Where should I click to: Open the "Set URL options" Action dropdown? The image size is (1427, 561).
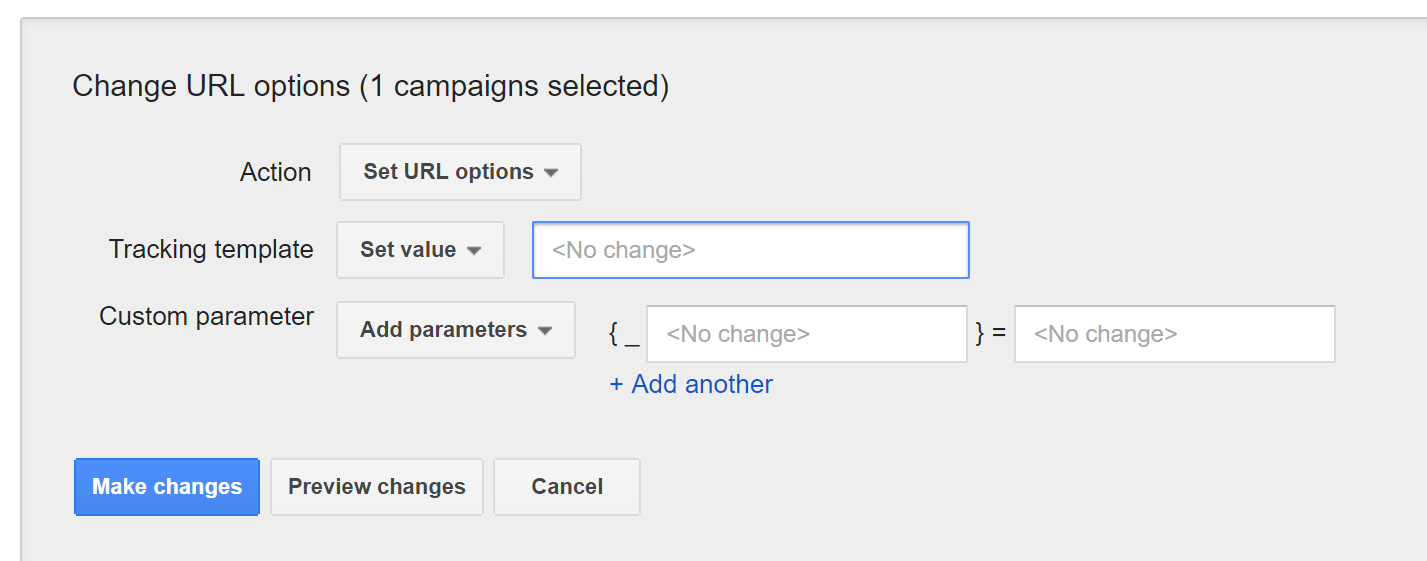tap(459, 172)
